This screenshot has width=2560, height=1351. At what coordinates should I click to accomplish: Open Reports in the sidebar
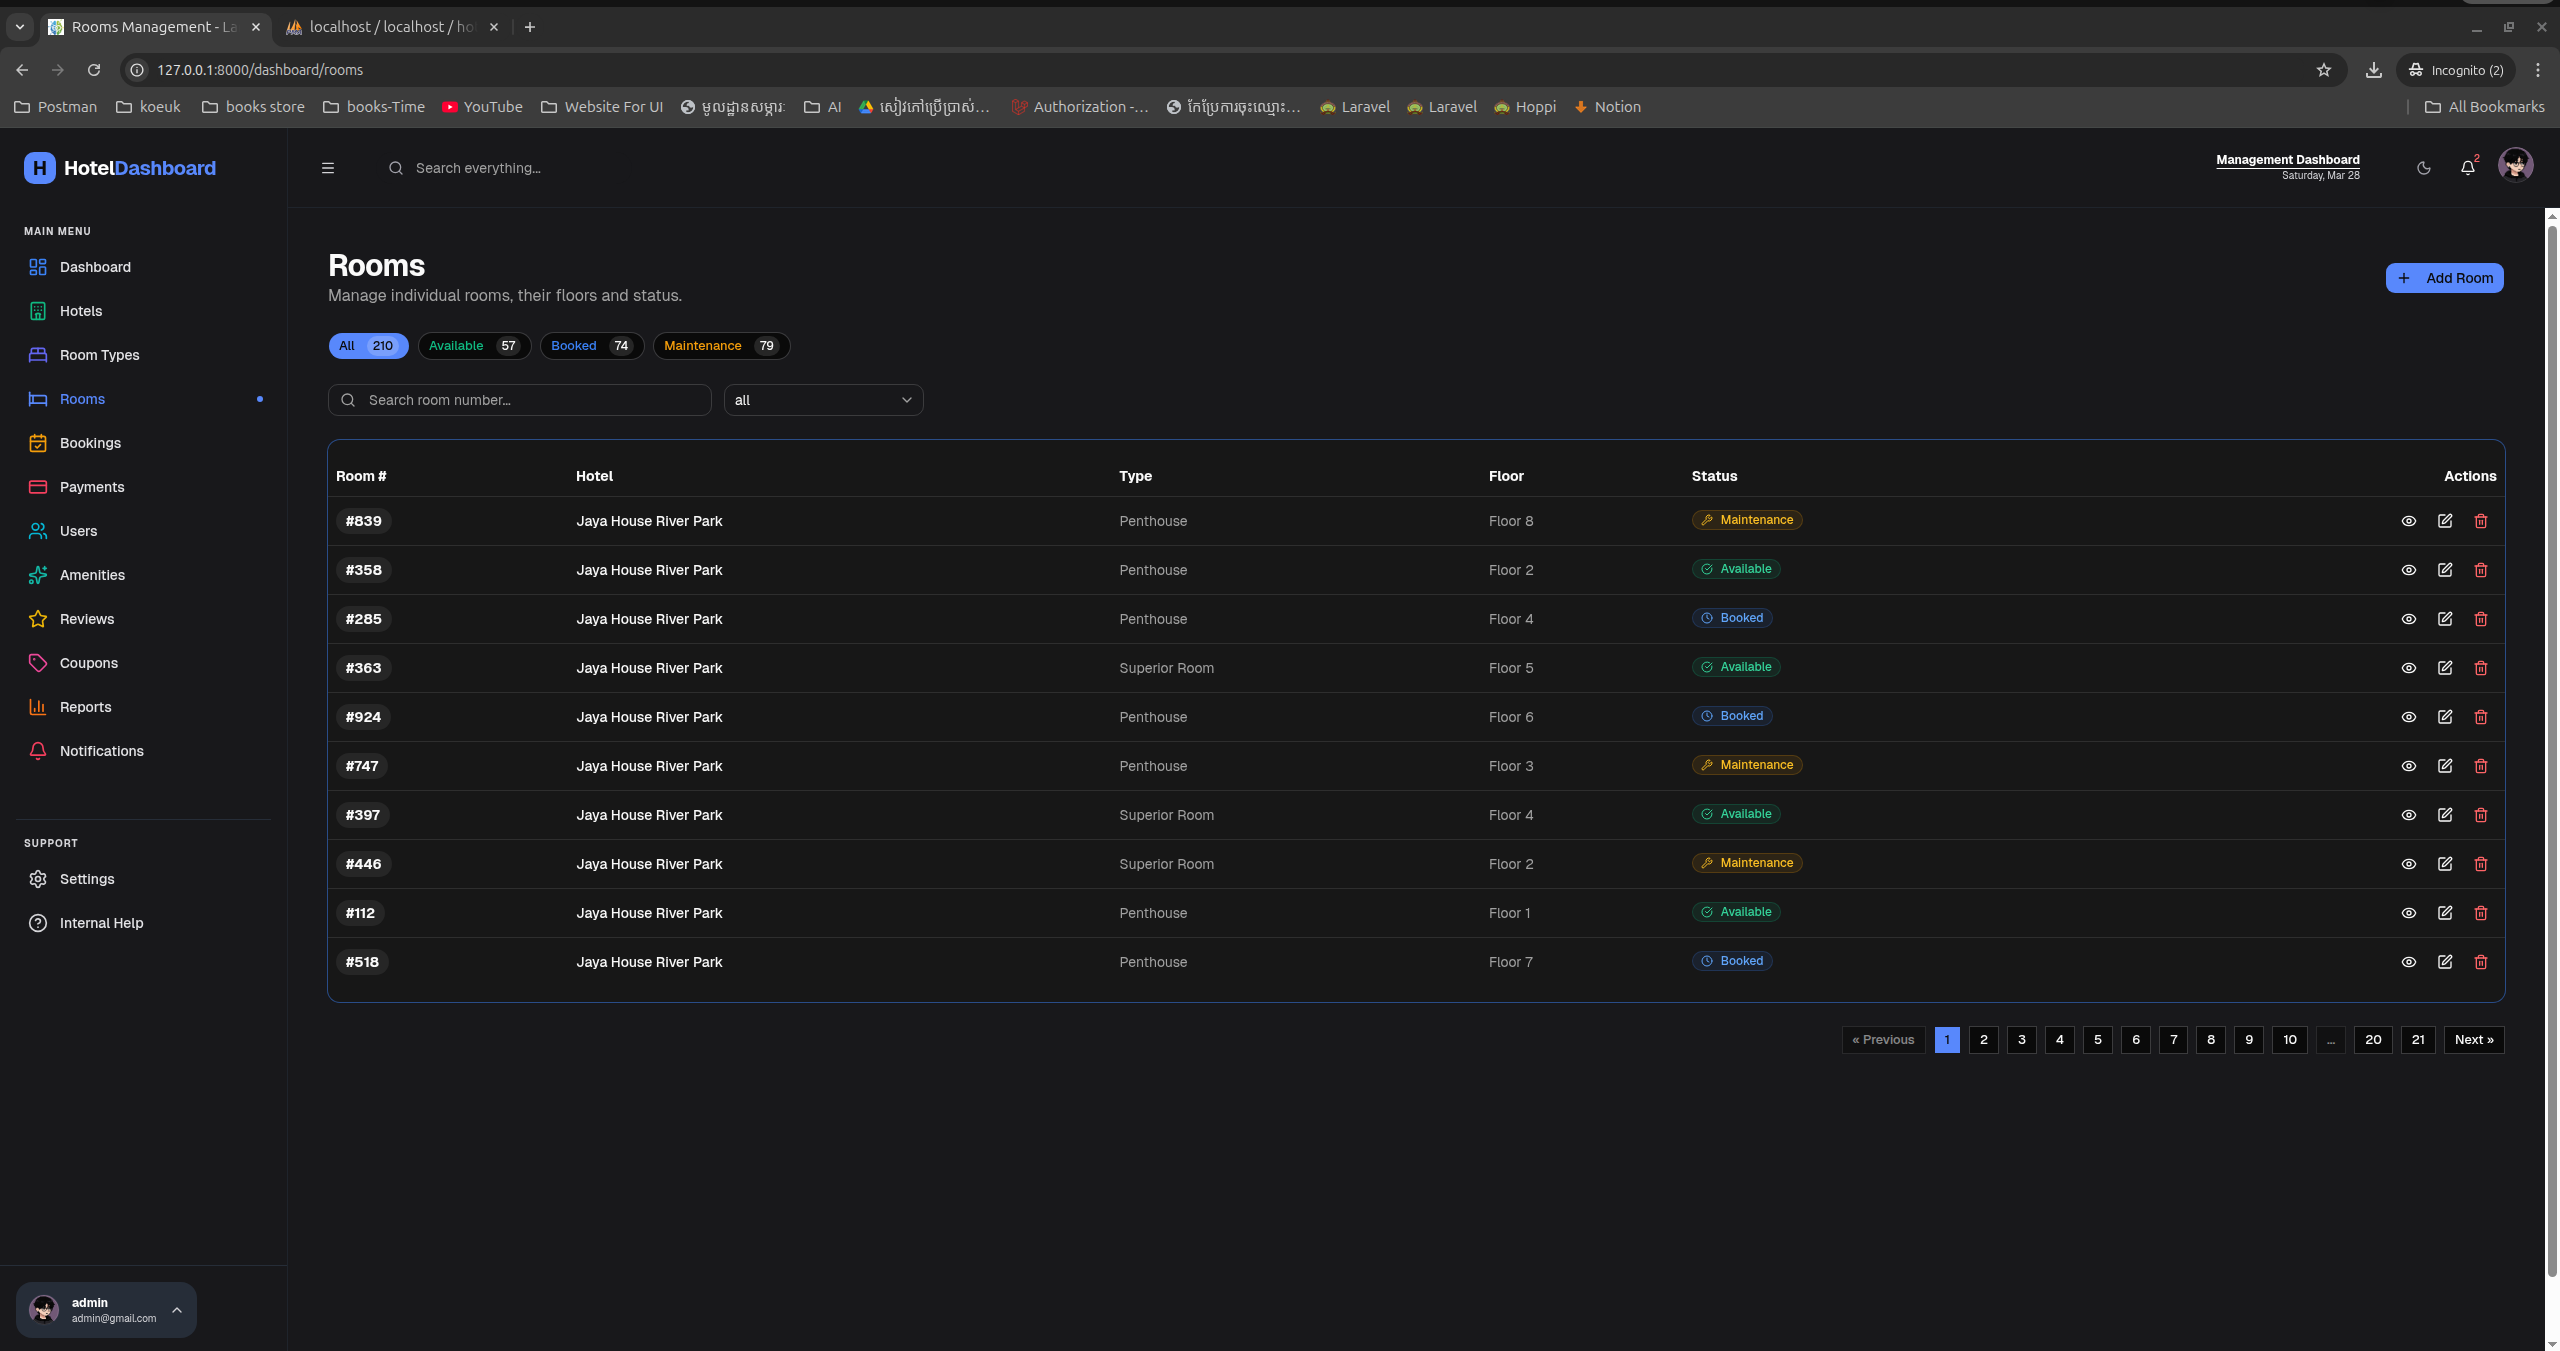click(x=144, y=707)
